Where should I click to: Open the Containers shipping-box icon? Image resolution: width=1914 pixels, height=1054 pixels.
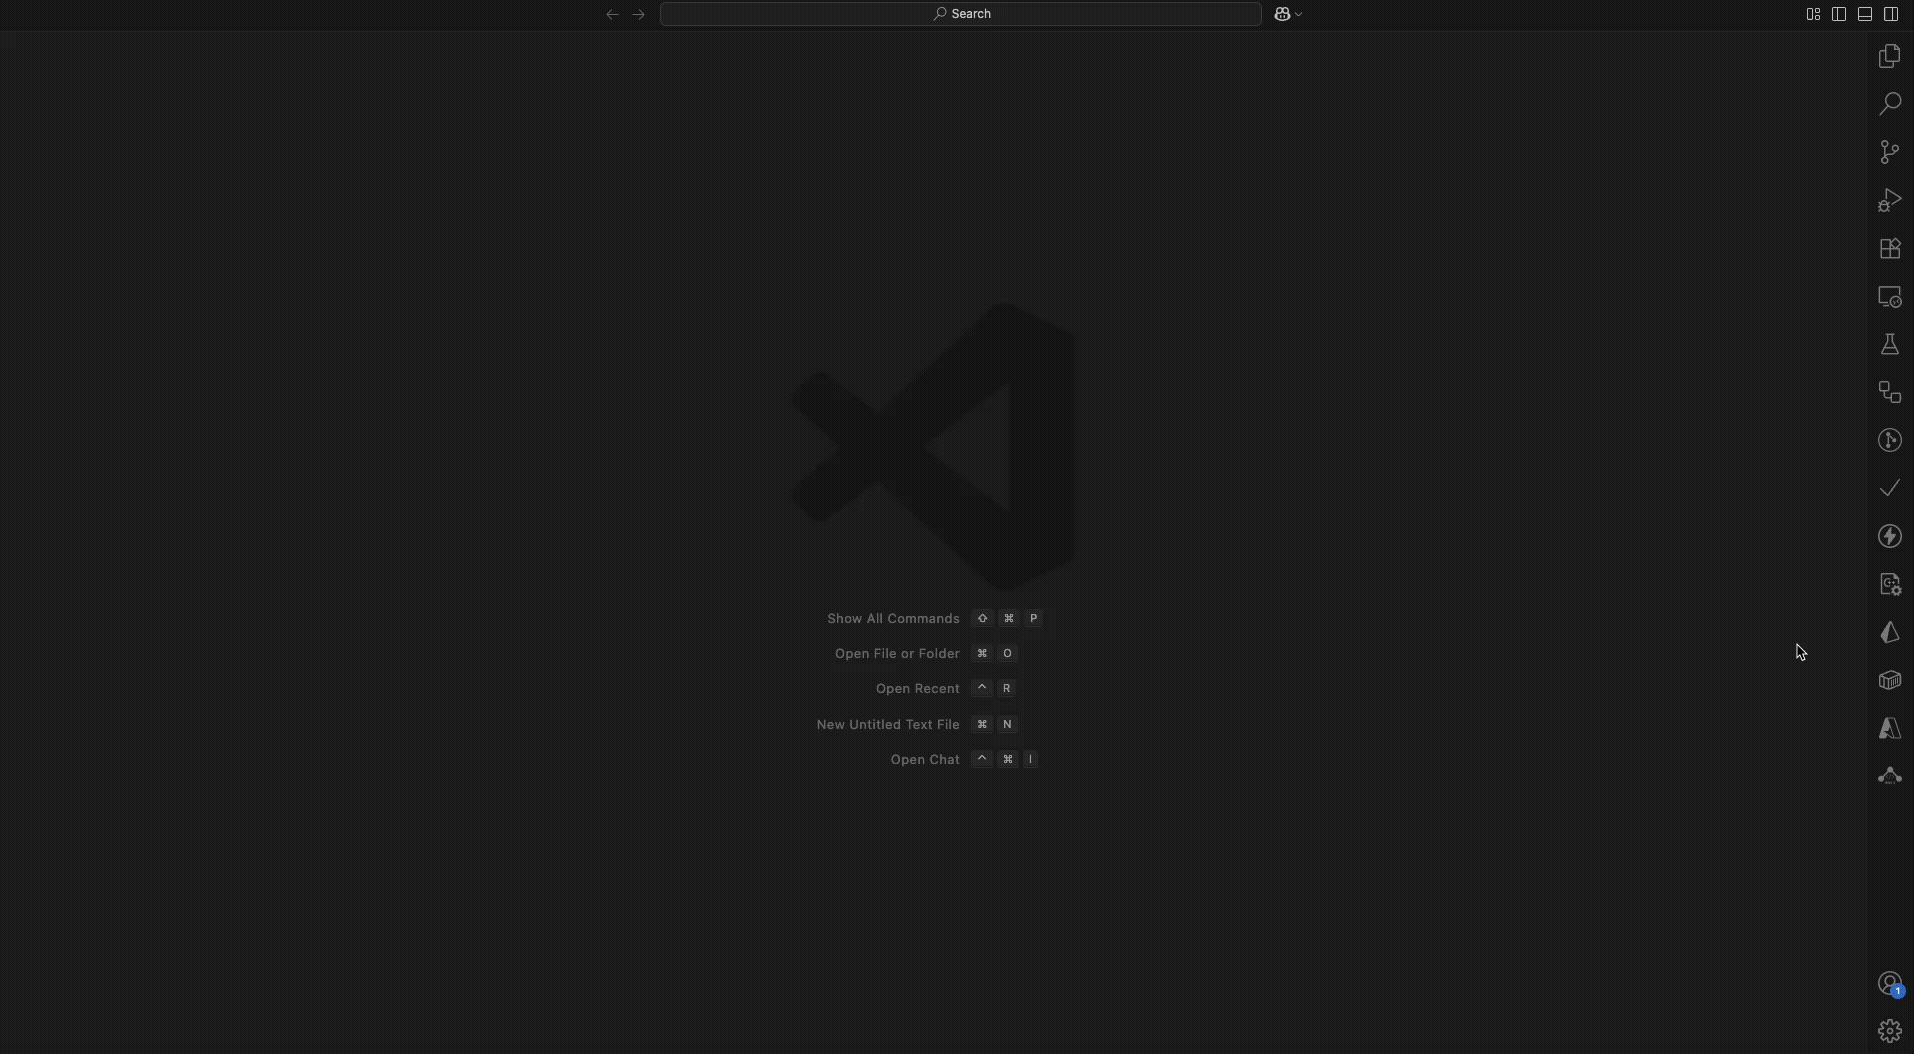pyautogui.click(x=1889, y=680)
